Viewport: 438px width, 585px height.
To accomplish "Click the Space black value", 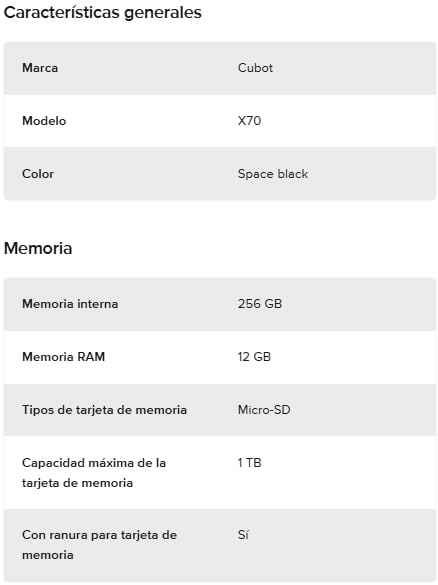I will point(273,174).
